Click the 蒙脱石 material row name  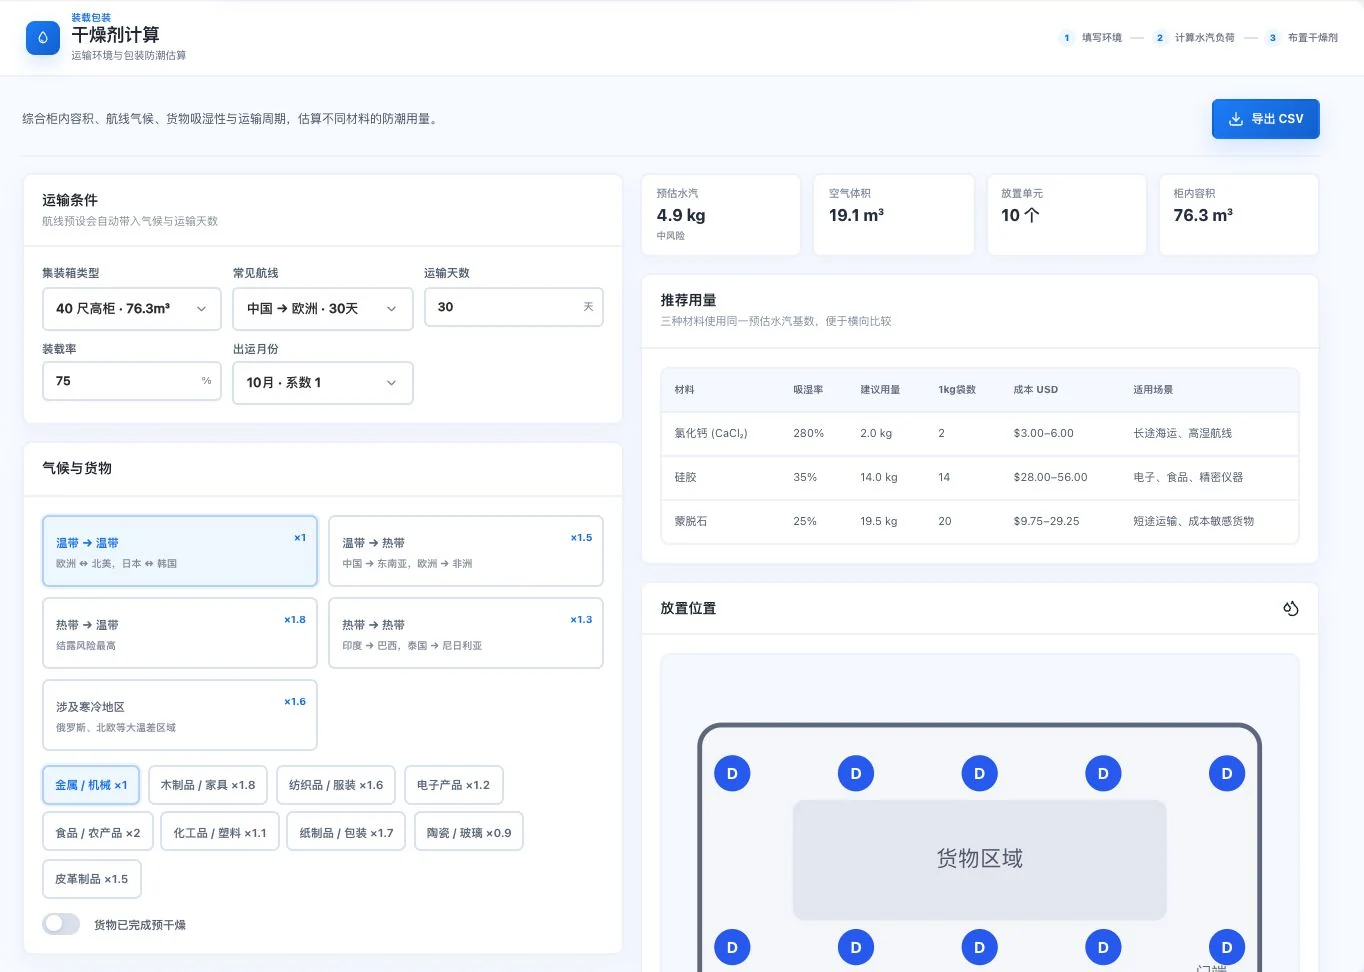691,521
